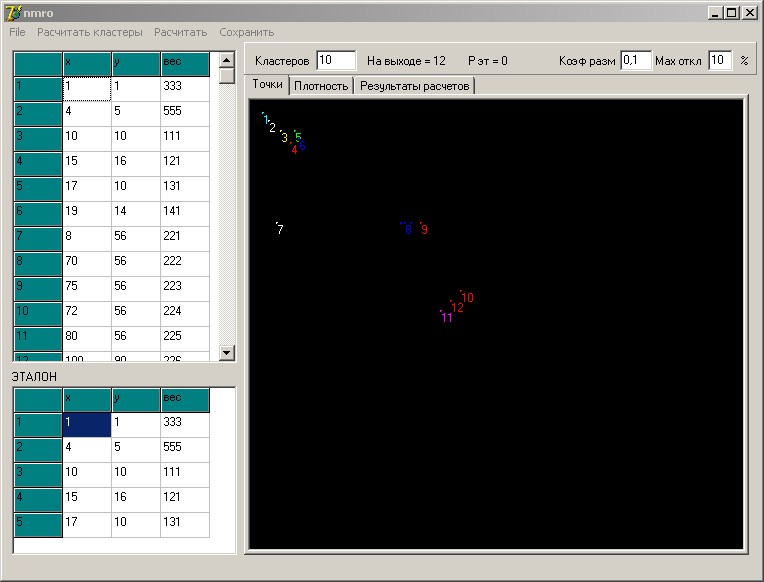This screenshot has height=582, width=764.
Task: Click the Мах откл input field
Action: (x=720, y=60)
